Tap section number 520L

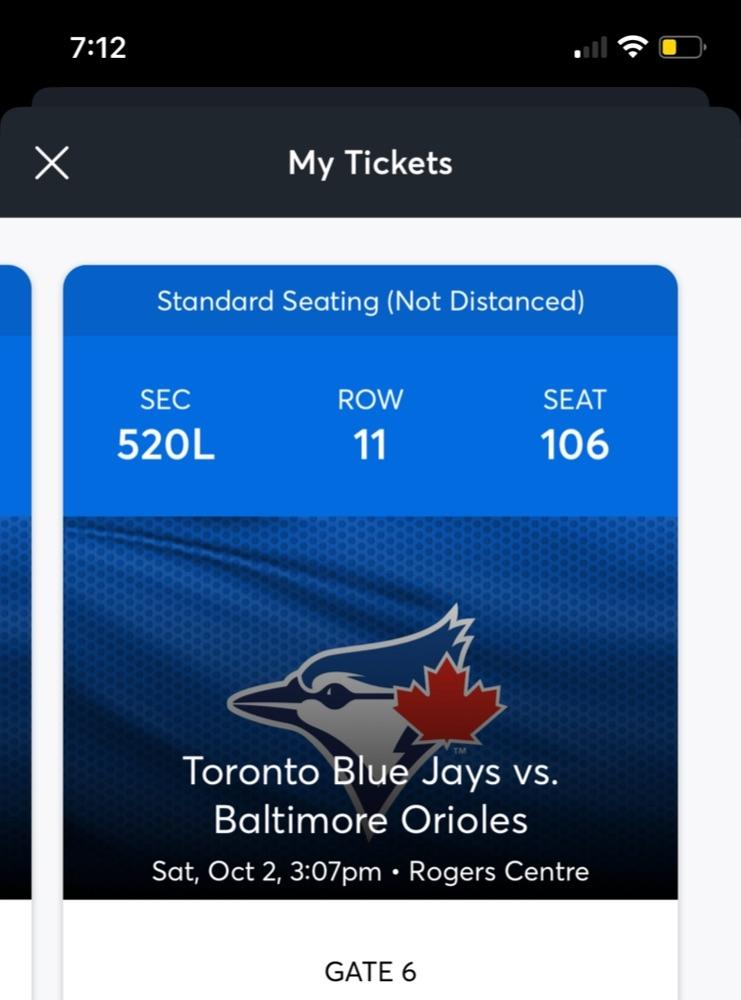165,445
